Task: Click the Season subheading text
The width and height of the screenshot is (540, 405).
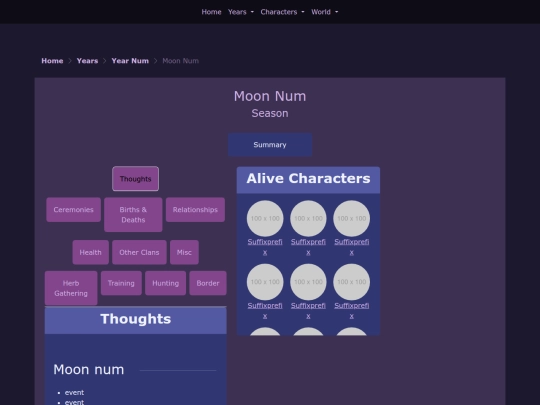Action: coord(270,113)
